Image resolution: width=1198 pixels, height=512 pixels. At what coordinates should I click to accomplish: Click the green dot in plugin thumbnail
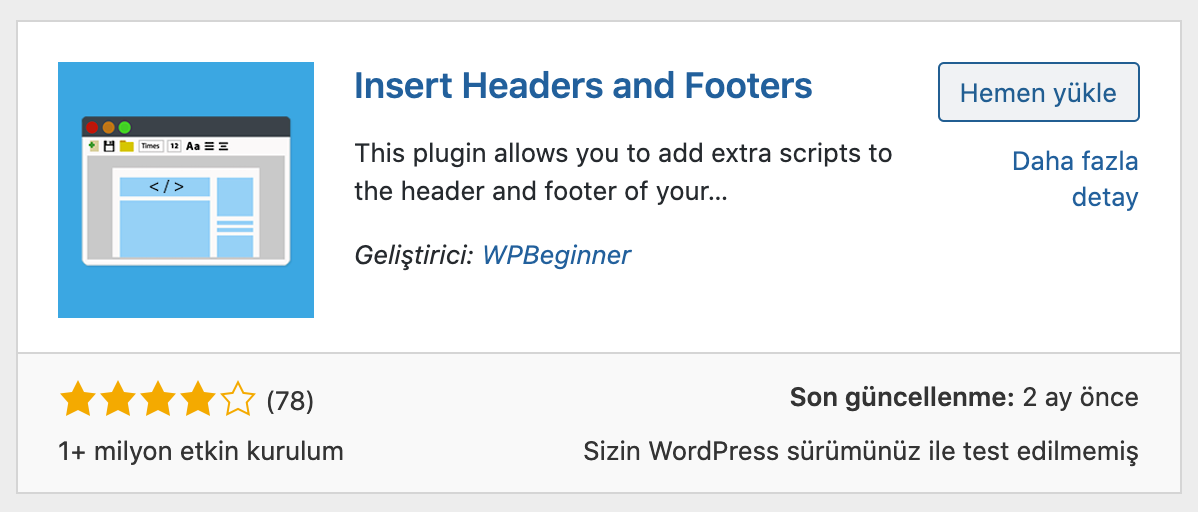(125, 128)
